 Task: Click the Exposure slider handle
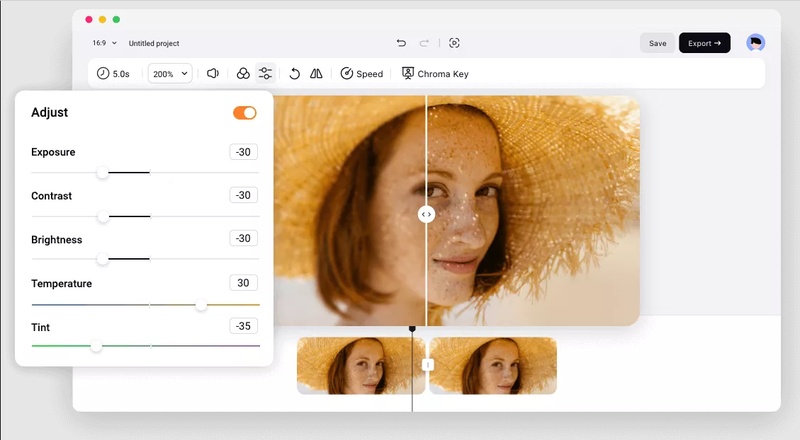tap(103, 173)
